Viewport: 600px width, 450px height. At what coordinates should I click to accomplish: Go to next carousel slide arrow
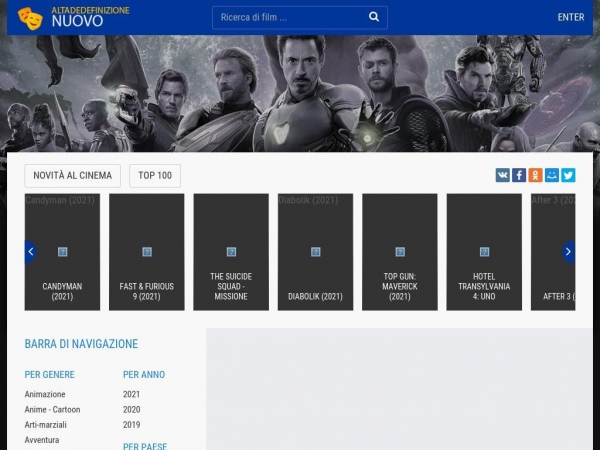pos(569,252)
